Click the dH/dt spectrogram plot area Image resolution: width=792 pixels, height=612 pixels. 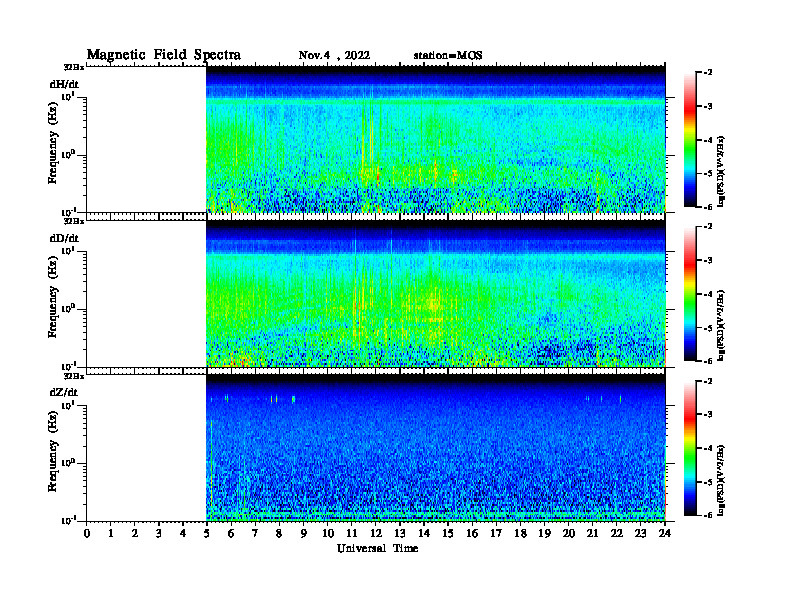[435, 139]
